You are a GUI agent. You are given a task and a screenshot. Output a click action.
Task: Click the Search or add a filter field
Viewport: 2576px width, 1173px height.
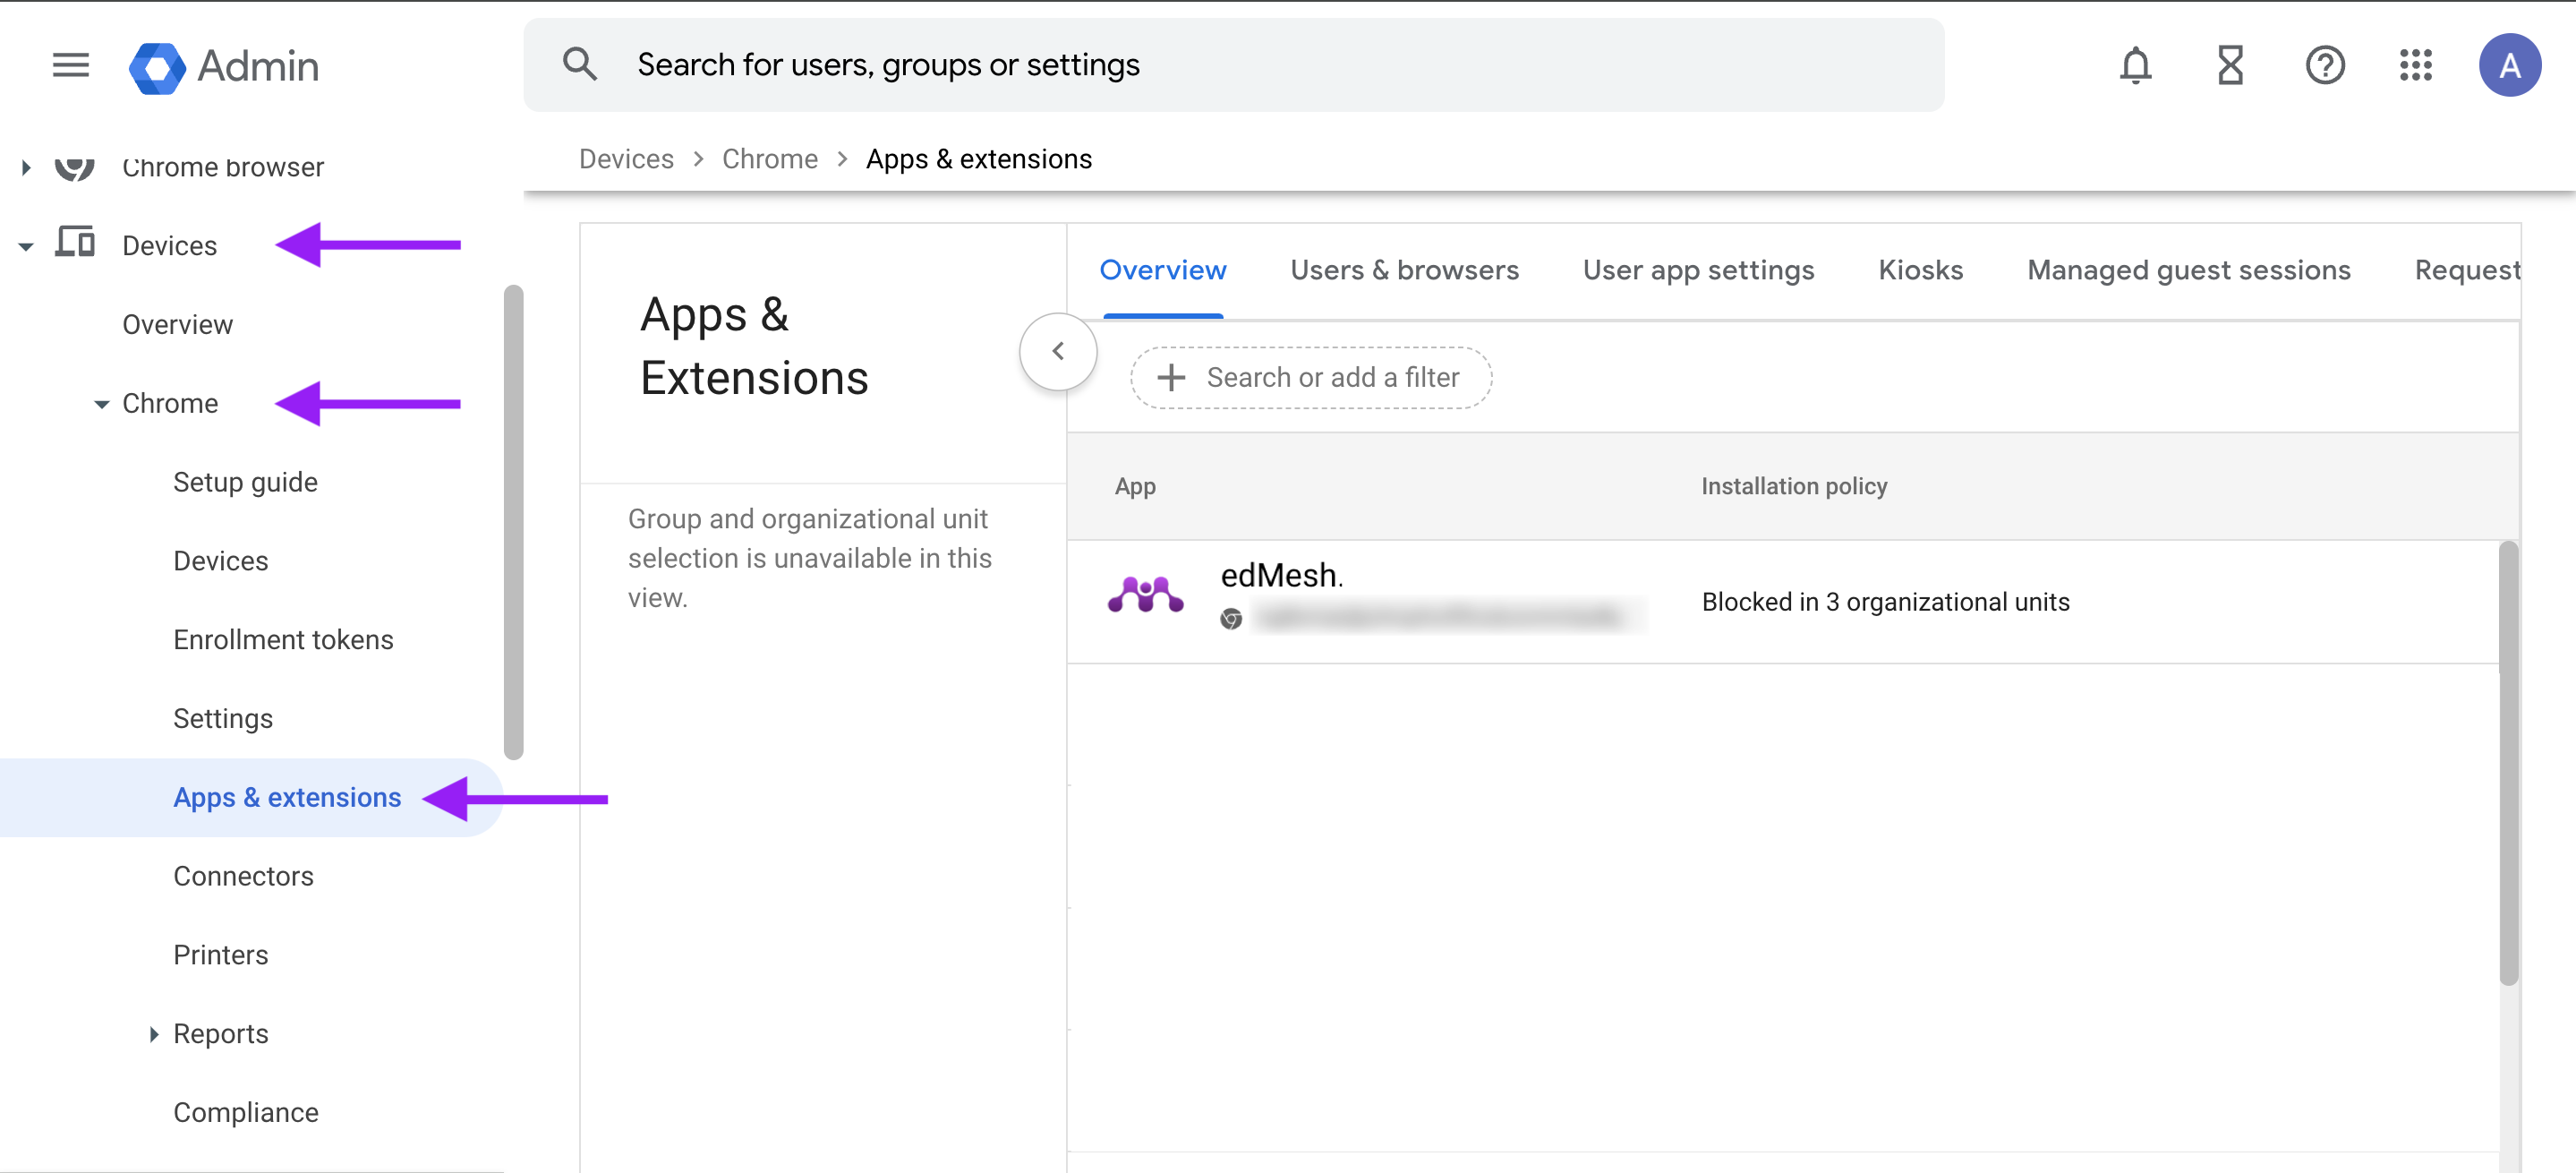click(1311, 378)
